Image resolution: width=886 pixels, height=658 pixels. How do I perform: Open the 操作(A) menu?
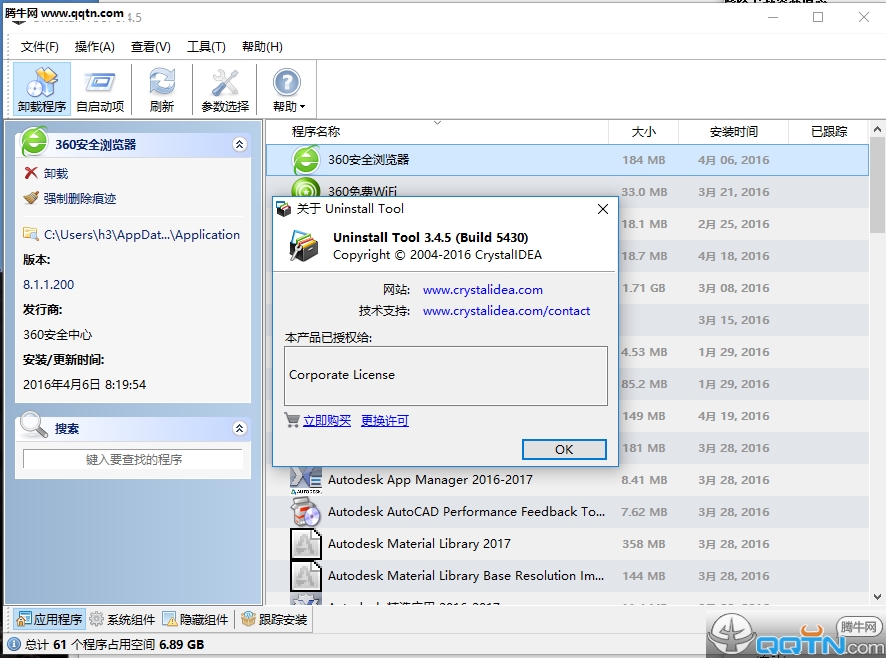click(94, 47)
